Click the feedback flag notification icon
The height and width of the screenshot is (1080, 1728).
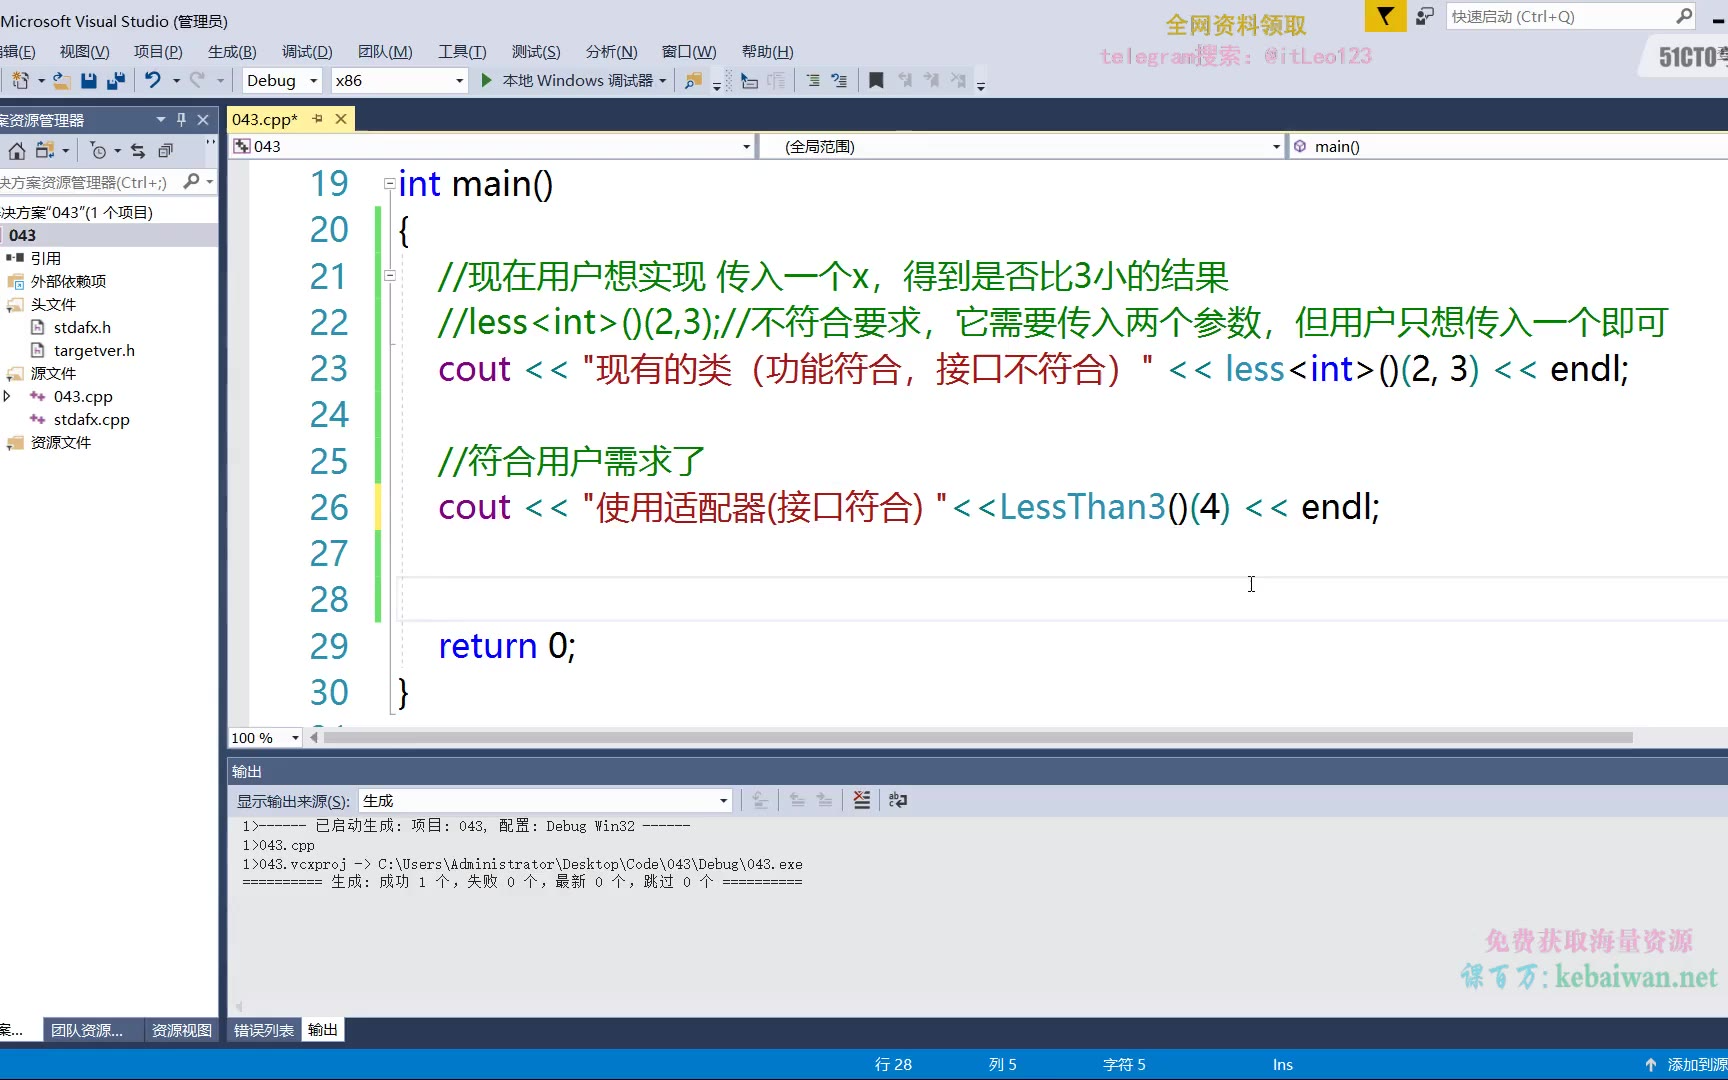pos(1385,16)
